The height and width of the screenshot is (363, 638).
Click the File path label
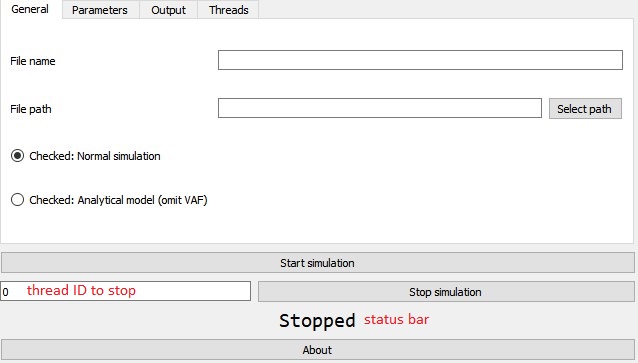[x=31, y=109]
